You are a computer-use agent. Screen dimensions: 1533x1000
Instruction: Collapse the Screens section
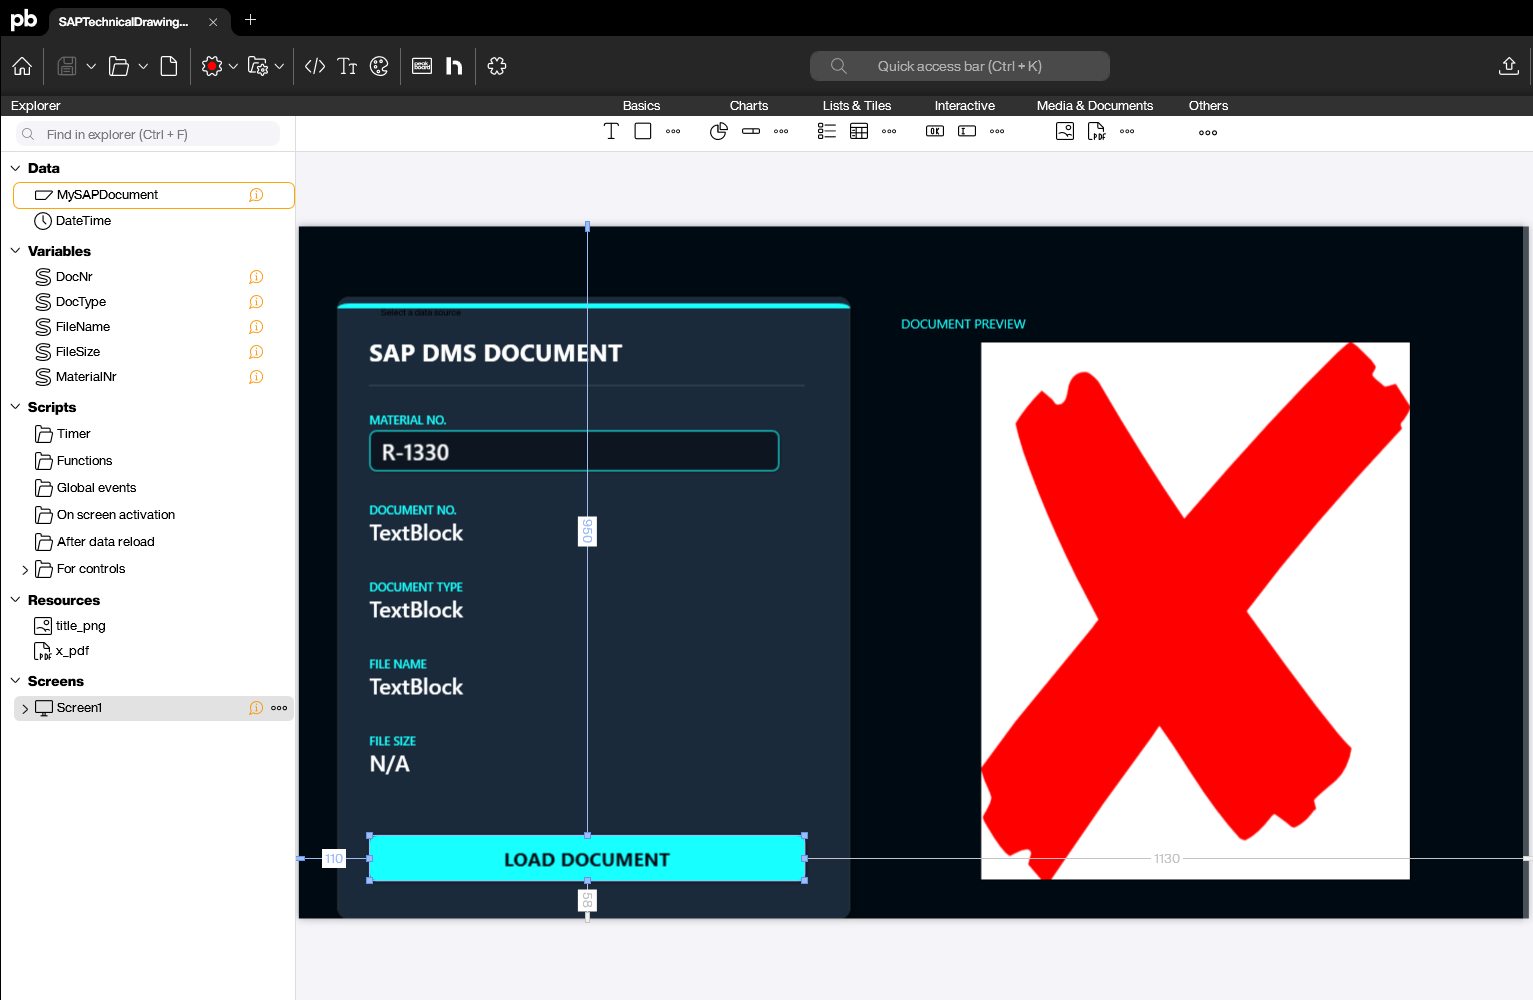[x=15, y=681]
